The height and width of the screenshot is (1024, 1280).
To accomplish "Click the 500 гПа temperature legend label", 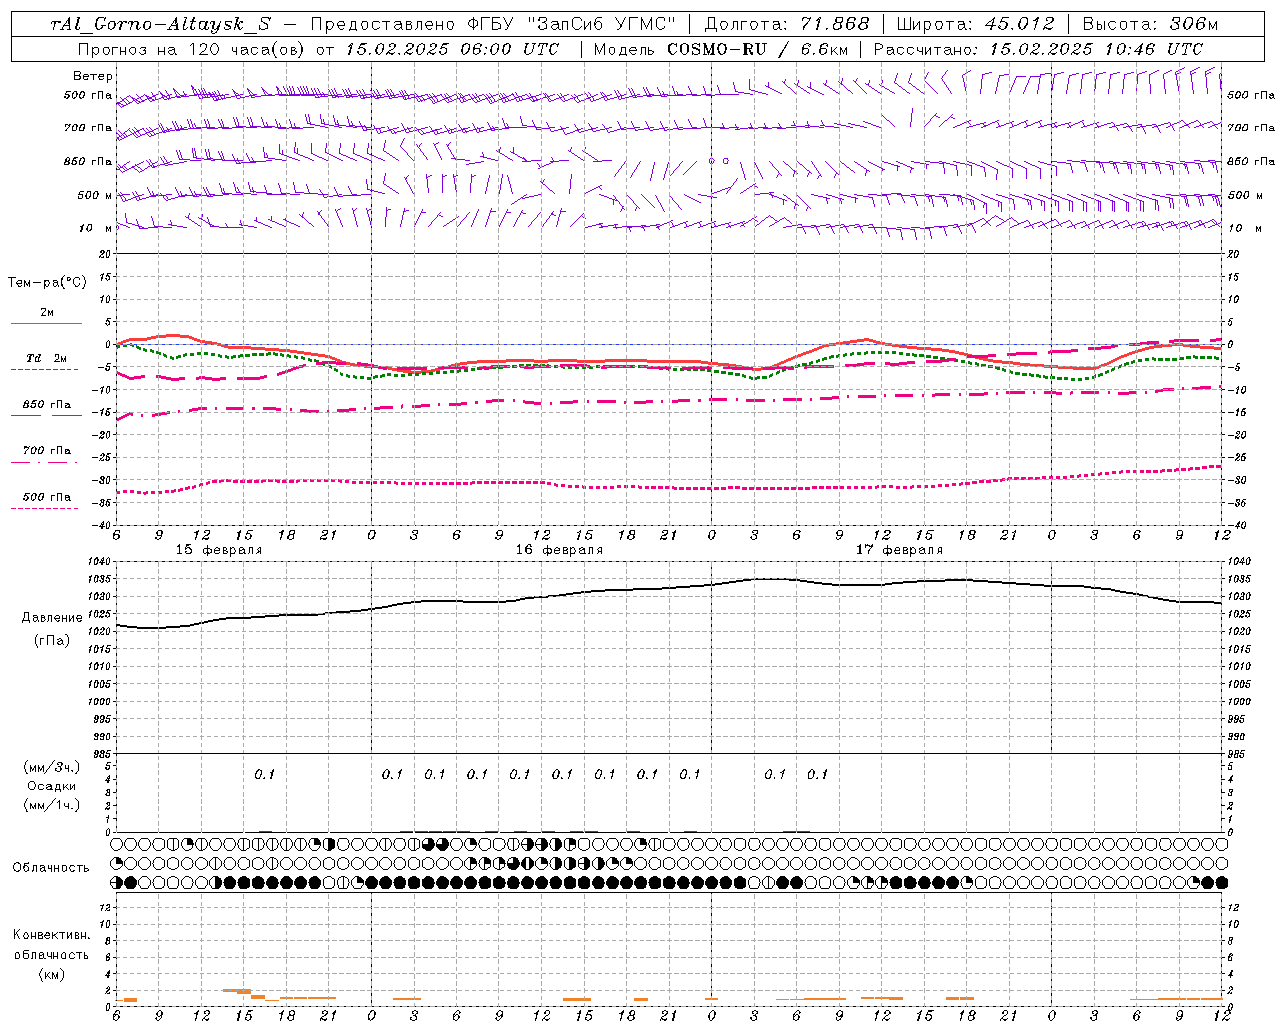I will click(47, 497).
